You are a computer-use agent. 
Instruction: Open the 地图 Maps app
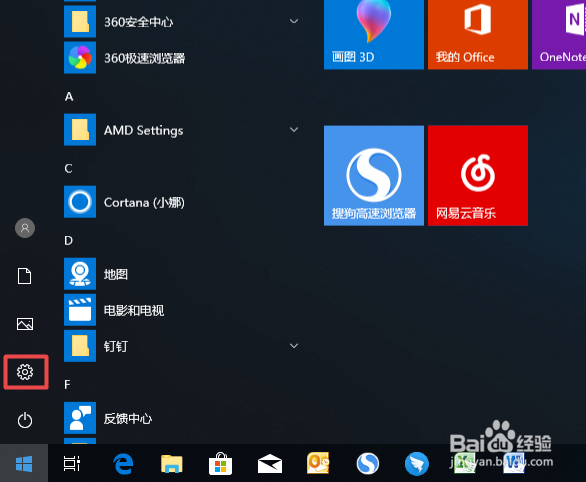[x=183, y=274]
